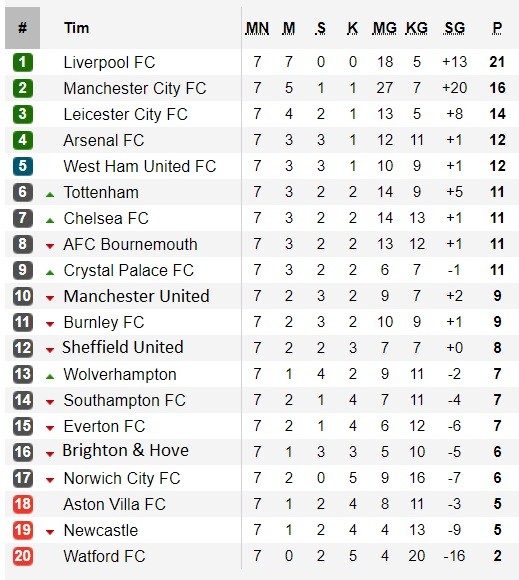Click the Tim column header

pyautogui.click(x=77, y=28)
